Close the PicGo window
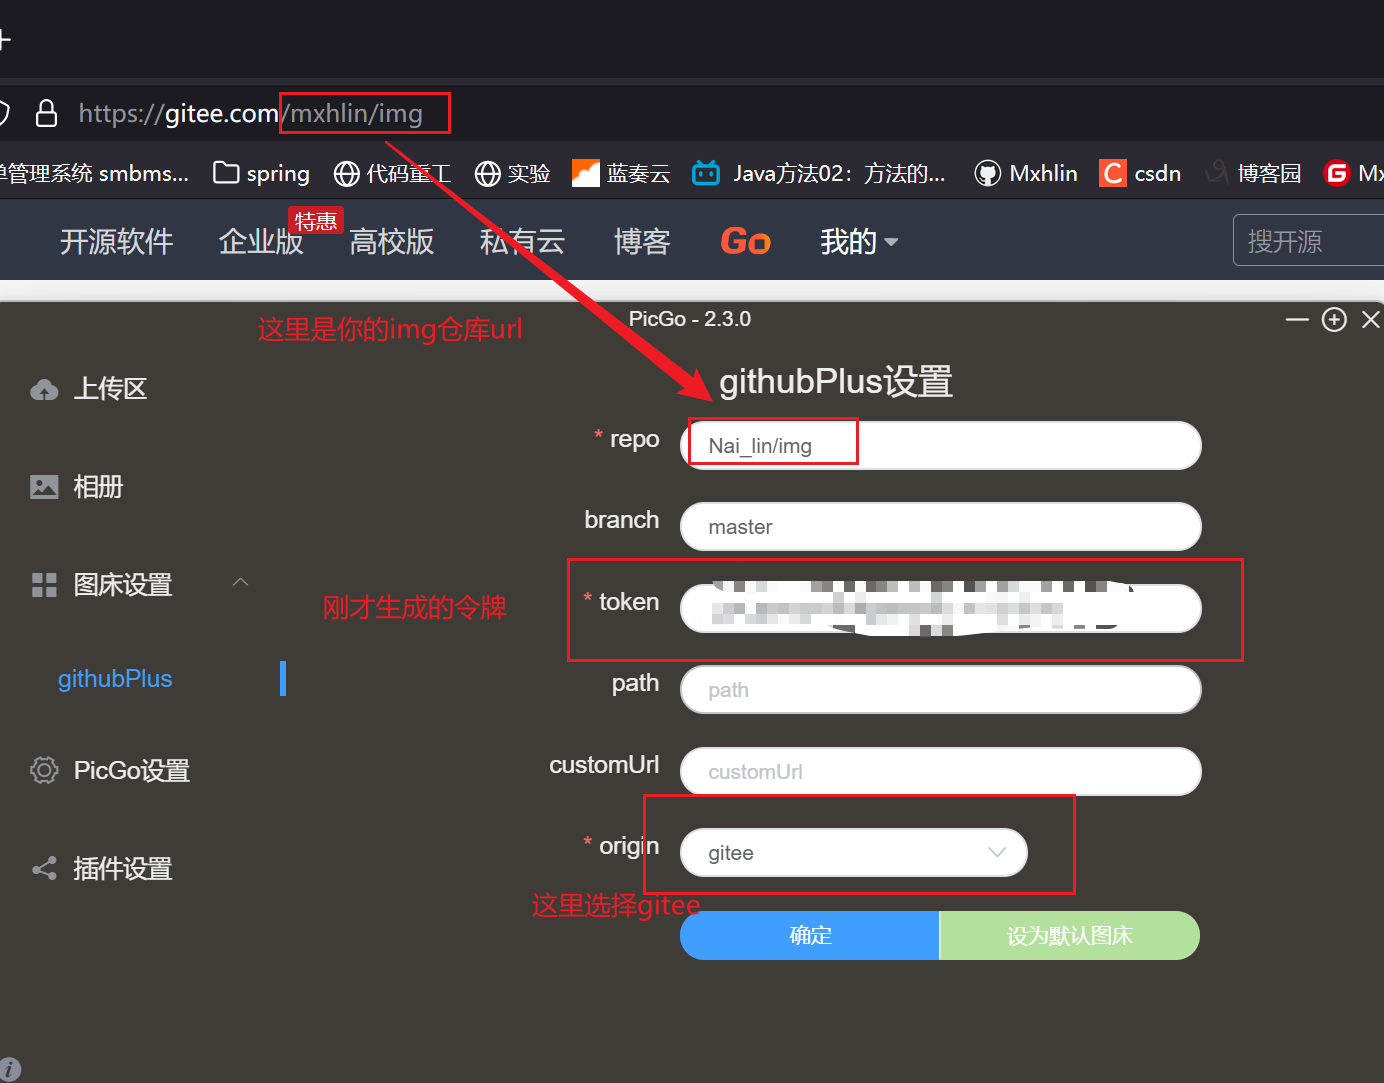Viewport: 1384px width, 1083px height. coord(1371,319)
